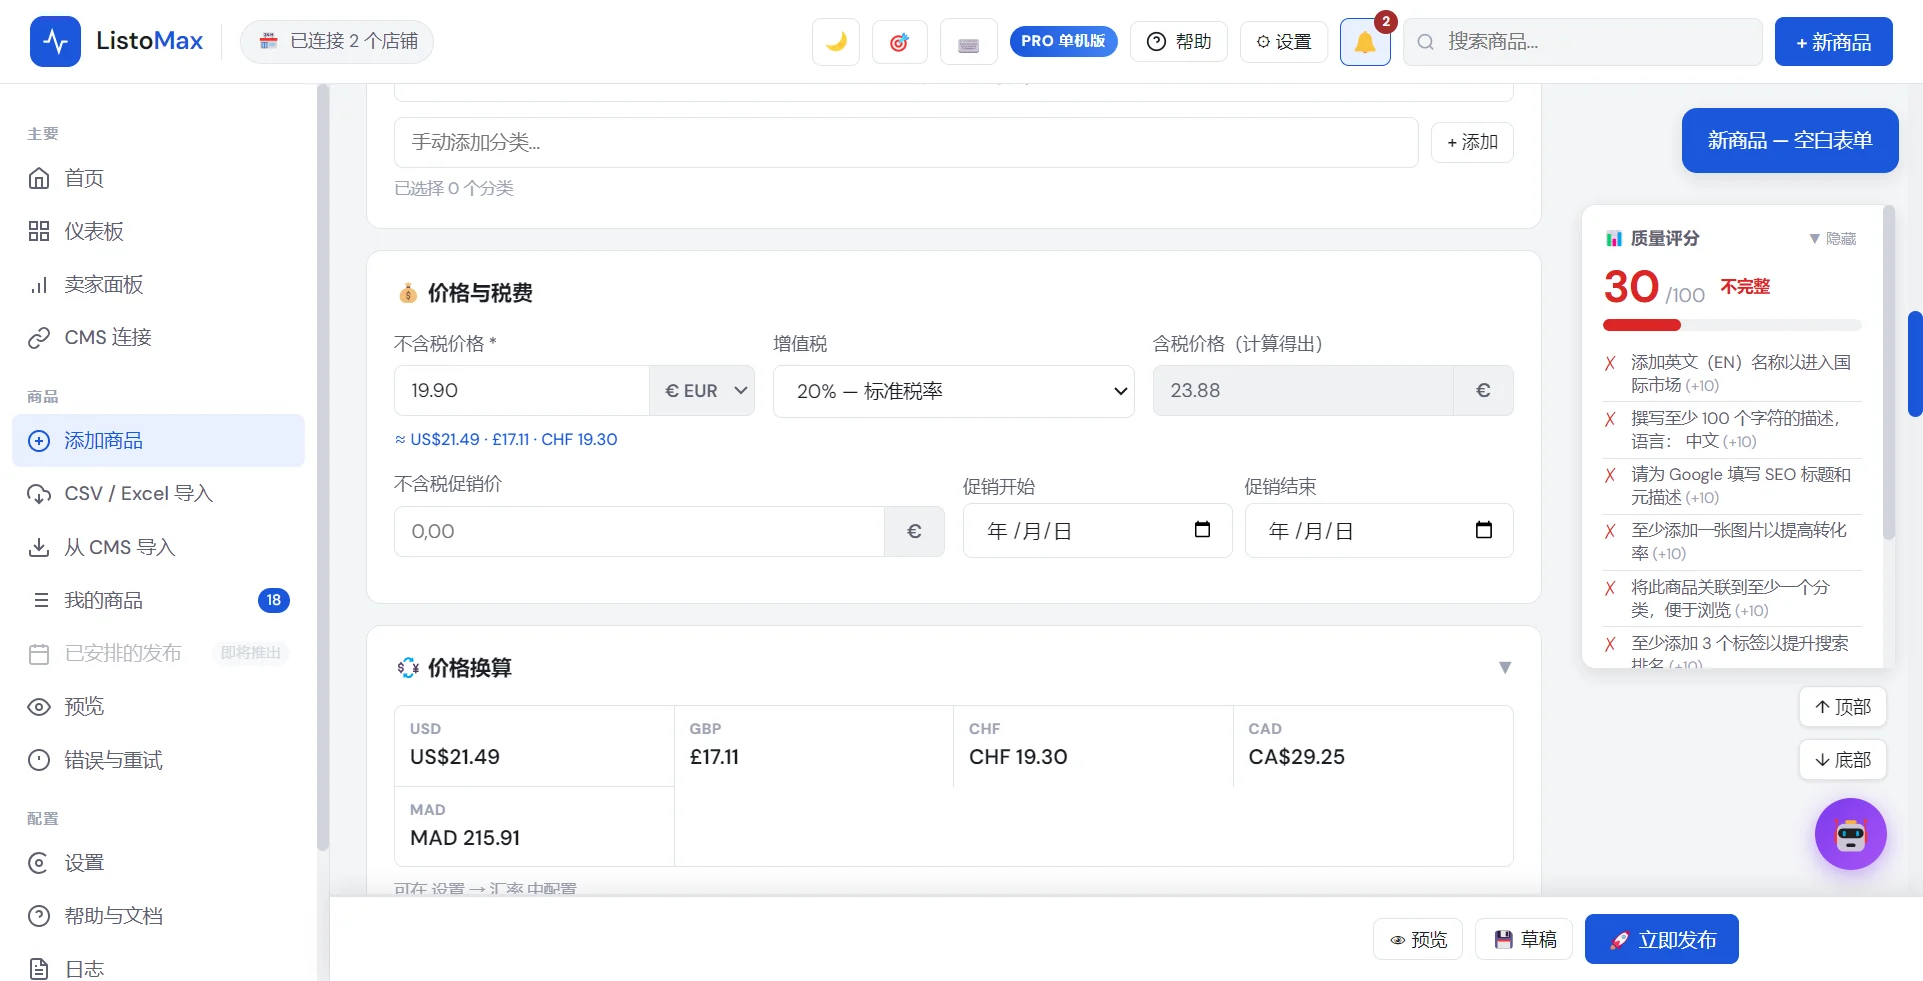Click the quality score progress bar
This screenshot has height=981, width=1923.
[1732, 325]
